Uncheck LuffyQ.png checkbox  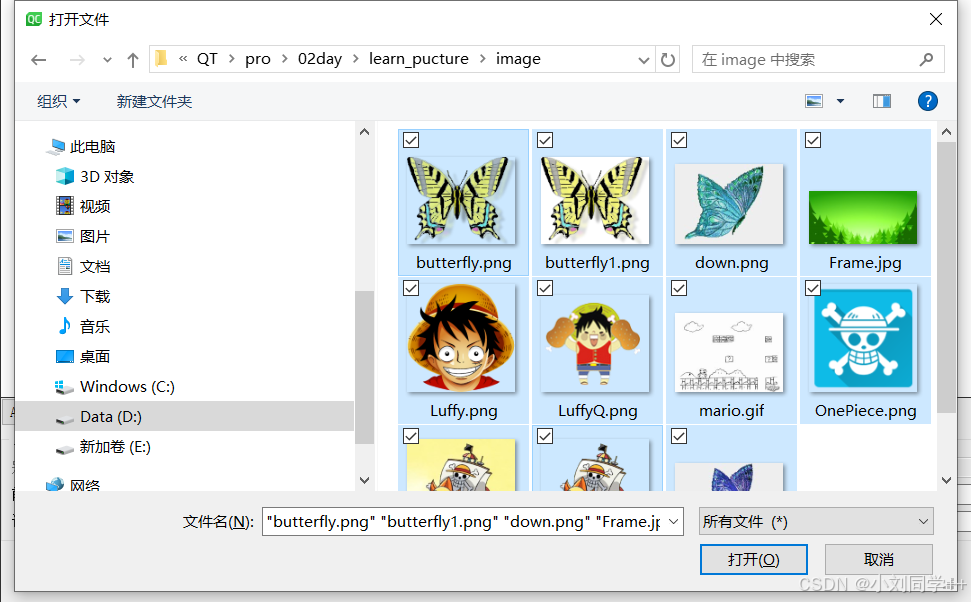[545, 288]
